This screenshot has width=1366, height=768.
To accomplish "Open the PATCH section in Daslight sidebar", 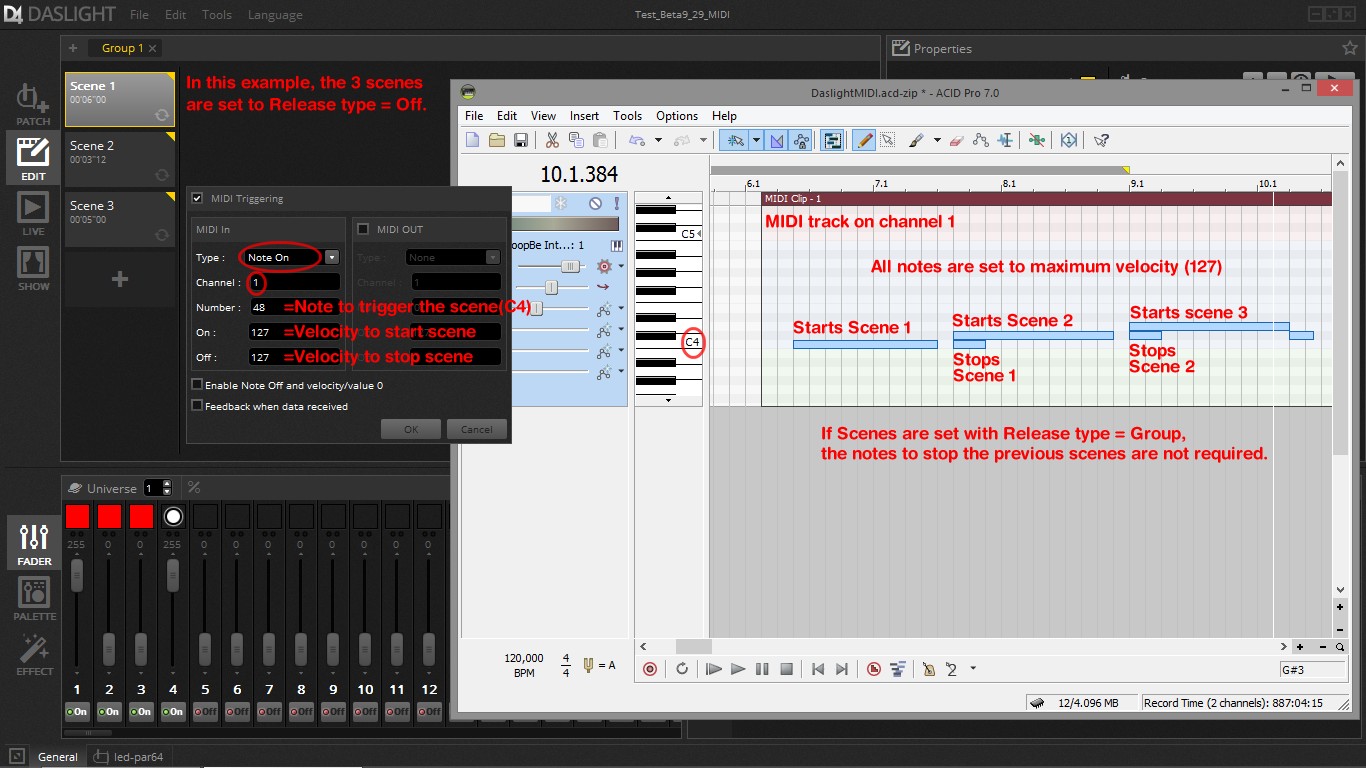I will [33, 104].
